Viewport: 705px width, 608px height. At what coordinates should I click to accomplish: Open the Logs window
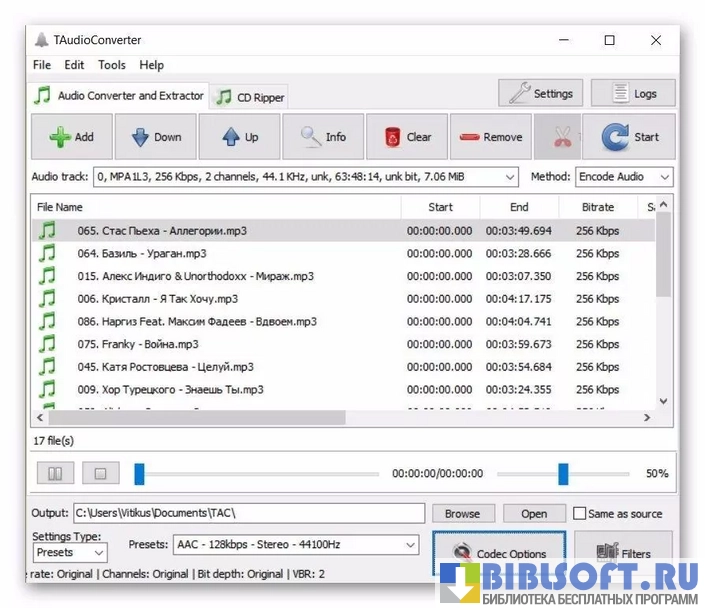tap(633, 93)
